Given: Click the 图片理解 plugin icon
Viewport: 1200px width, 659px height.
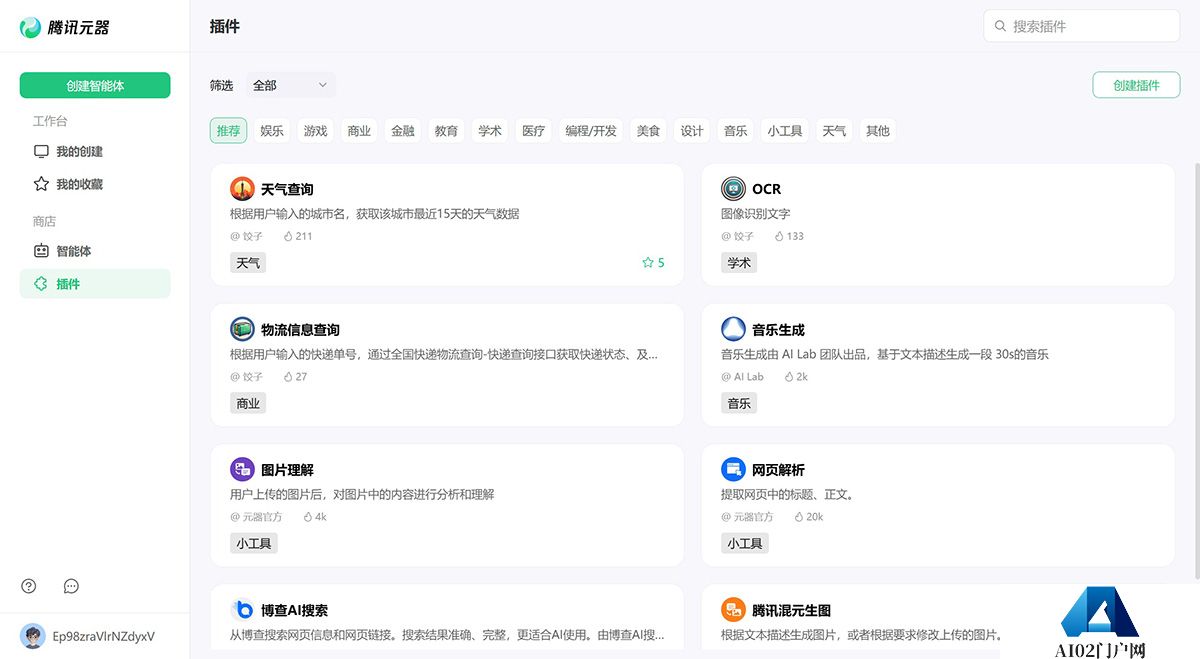Looking at the screenshot, I should click(x=242, y=470).
